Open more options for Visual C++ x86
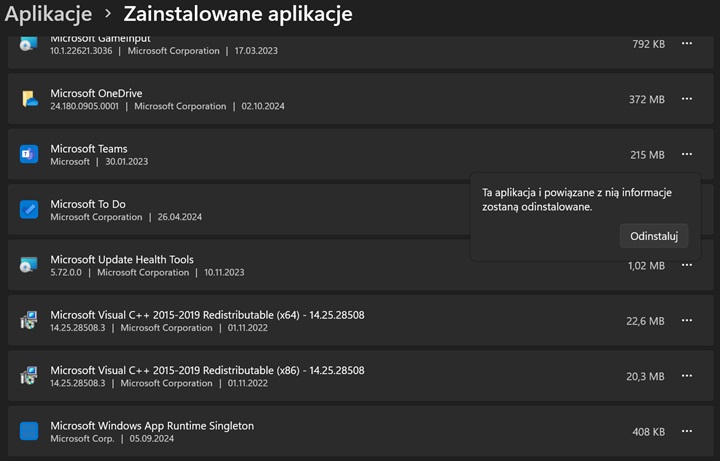The height and width of the screenshot is (461, 720). [687, 376]
